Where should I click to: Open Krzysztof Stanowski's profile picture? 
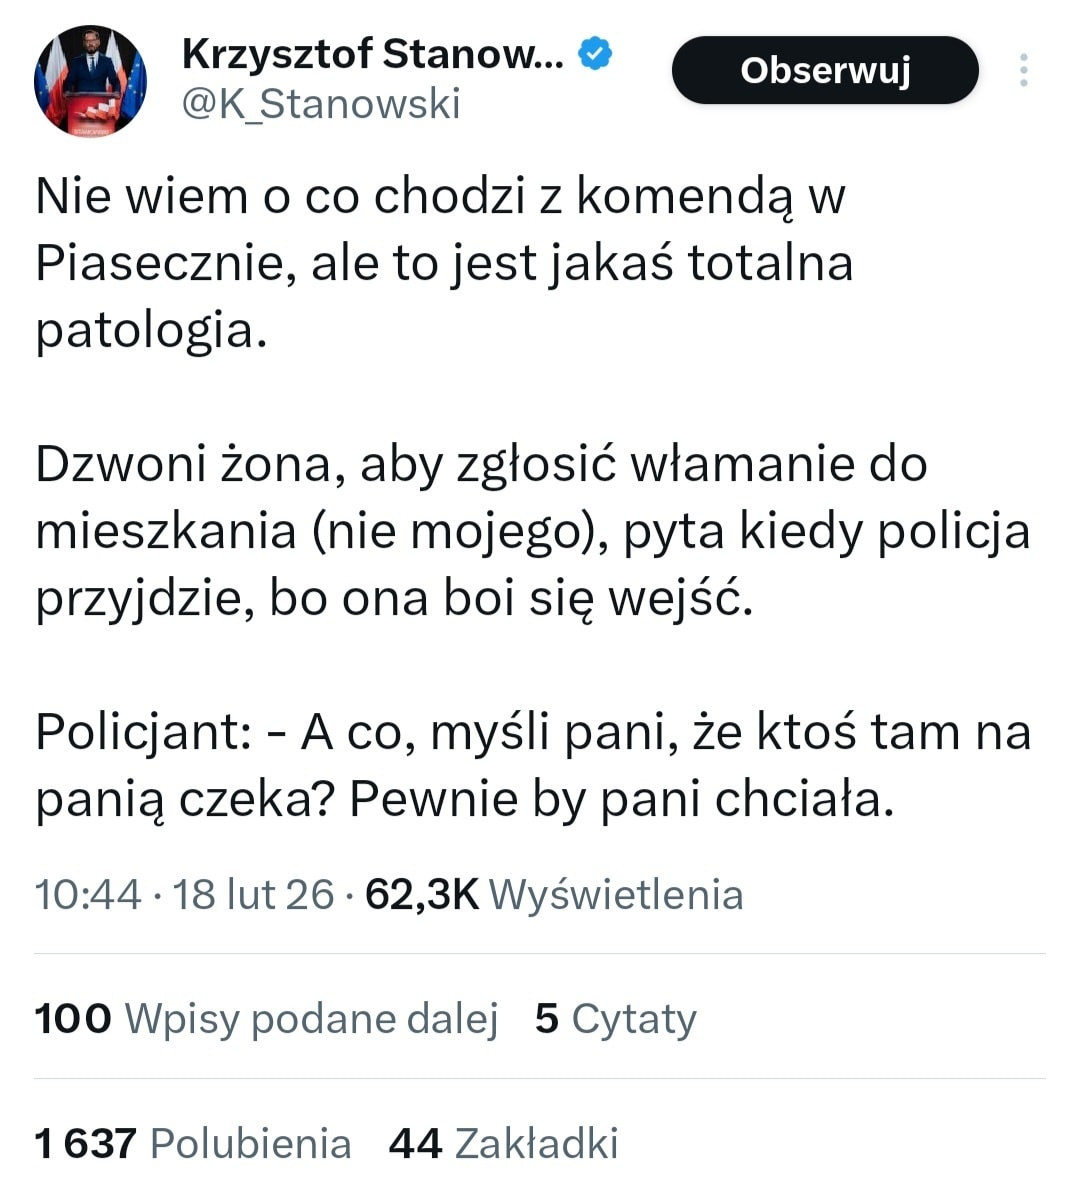[x=90, y=81]
